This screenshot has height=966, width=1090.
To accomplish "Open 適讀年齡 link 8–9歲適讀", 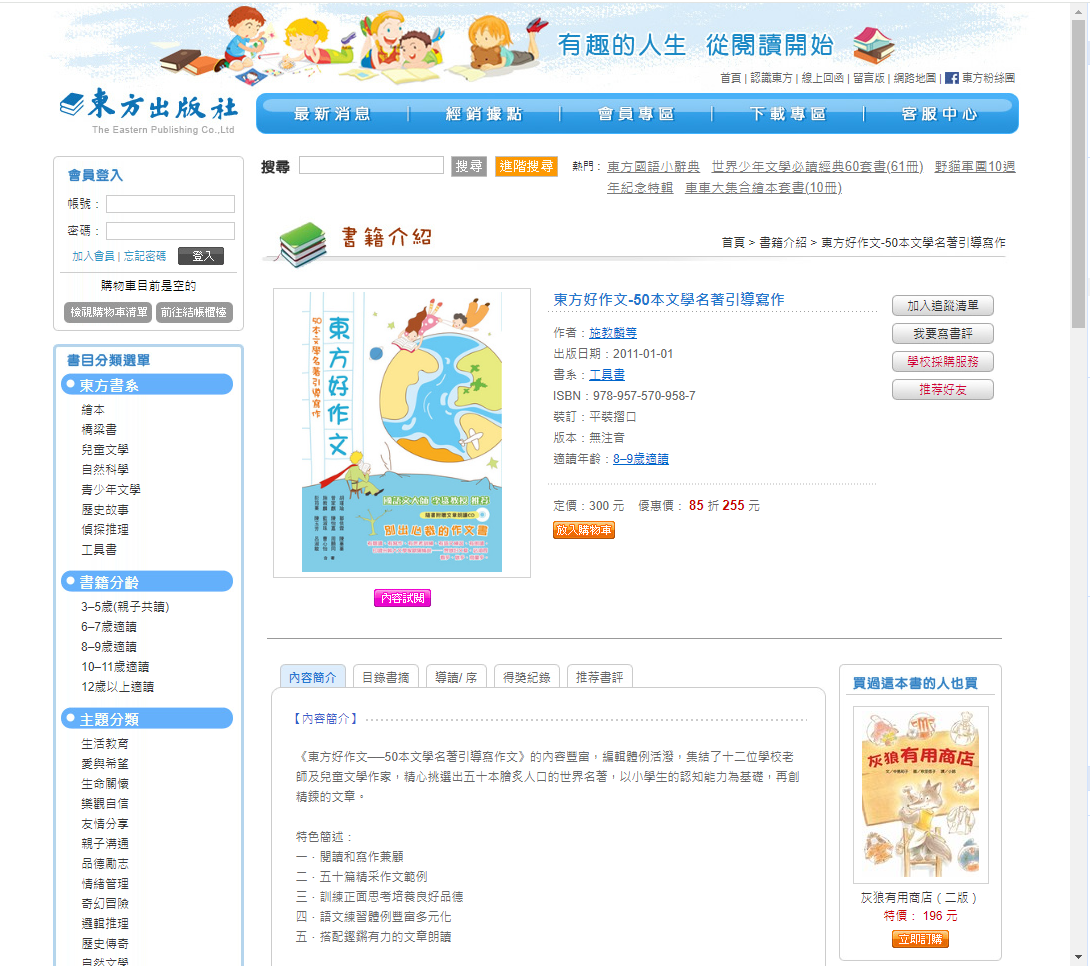I will pos(640,459).
